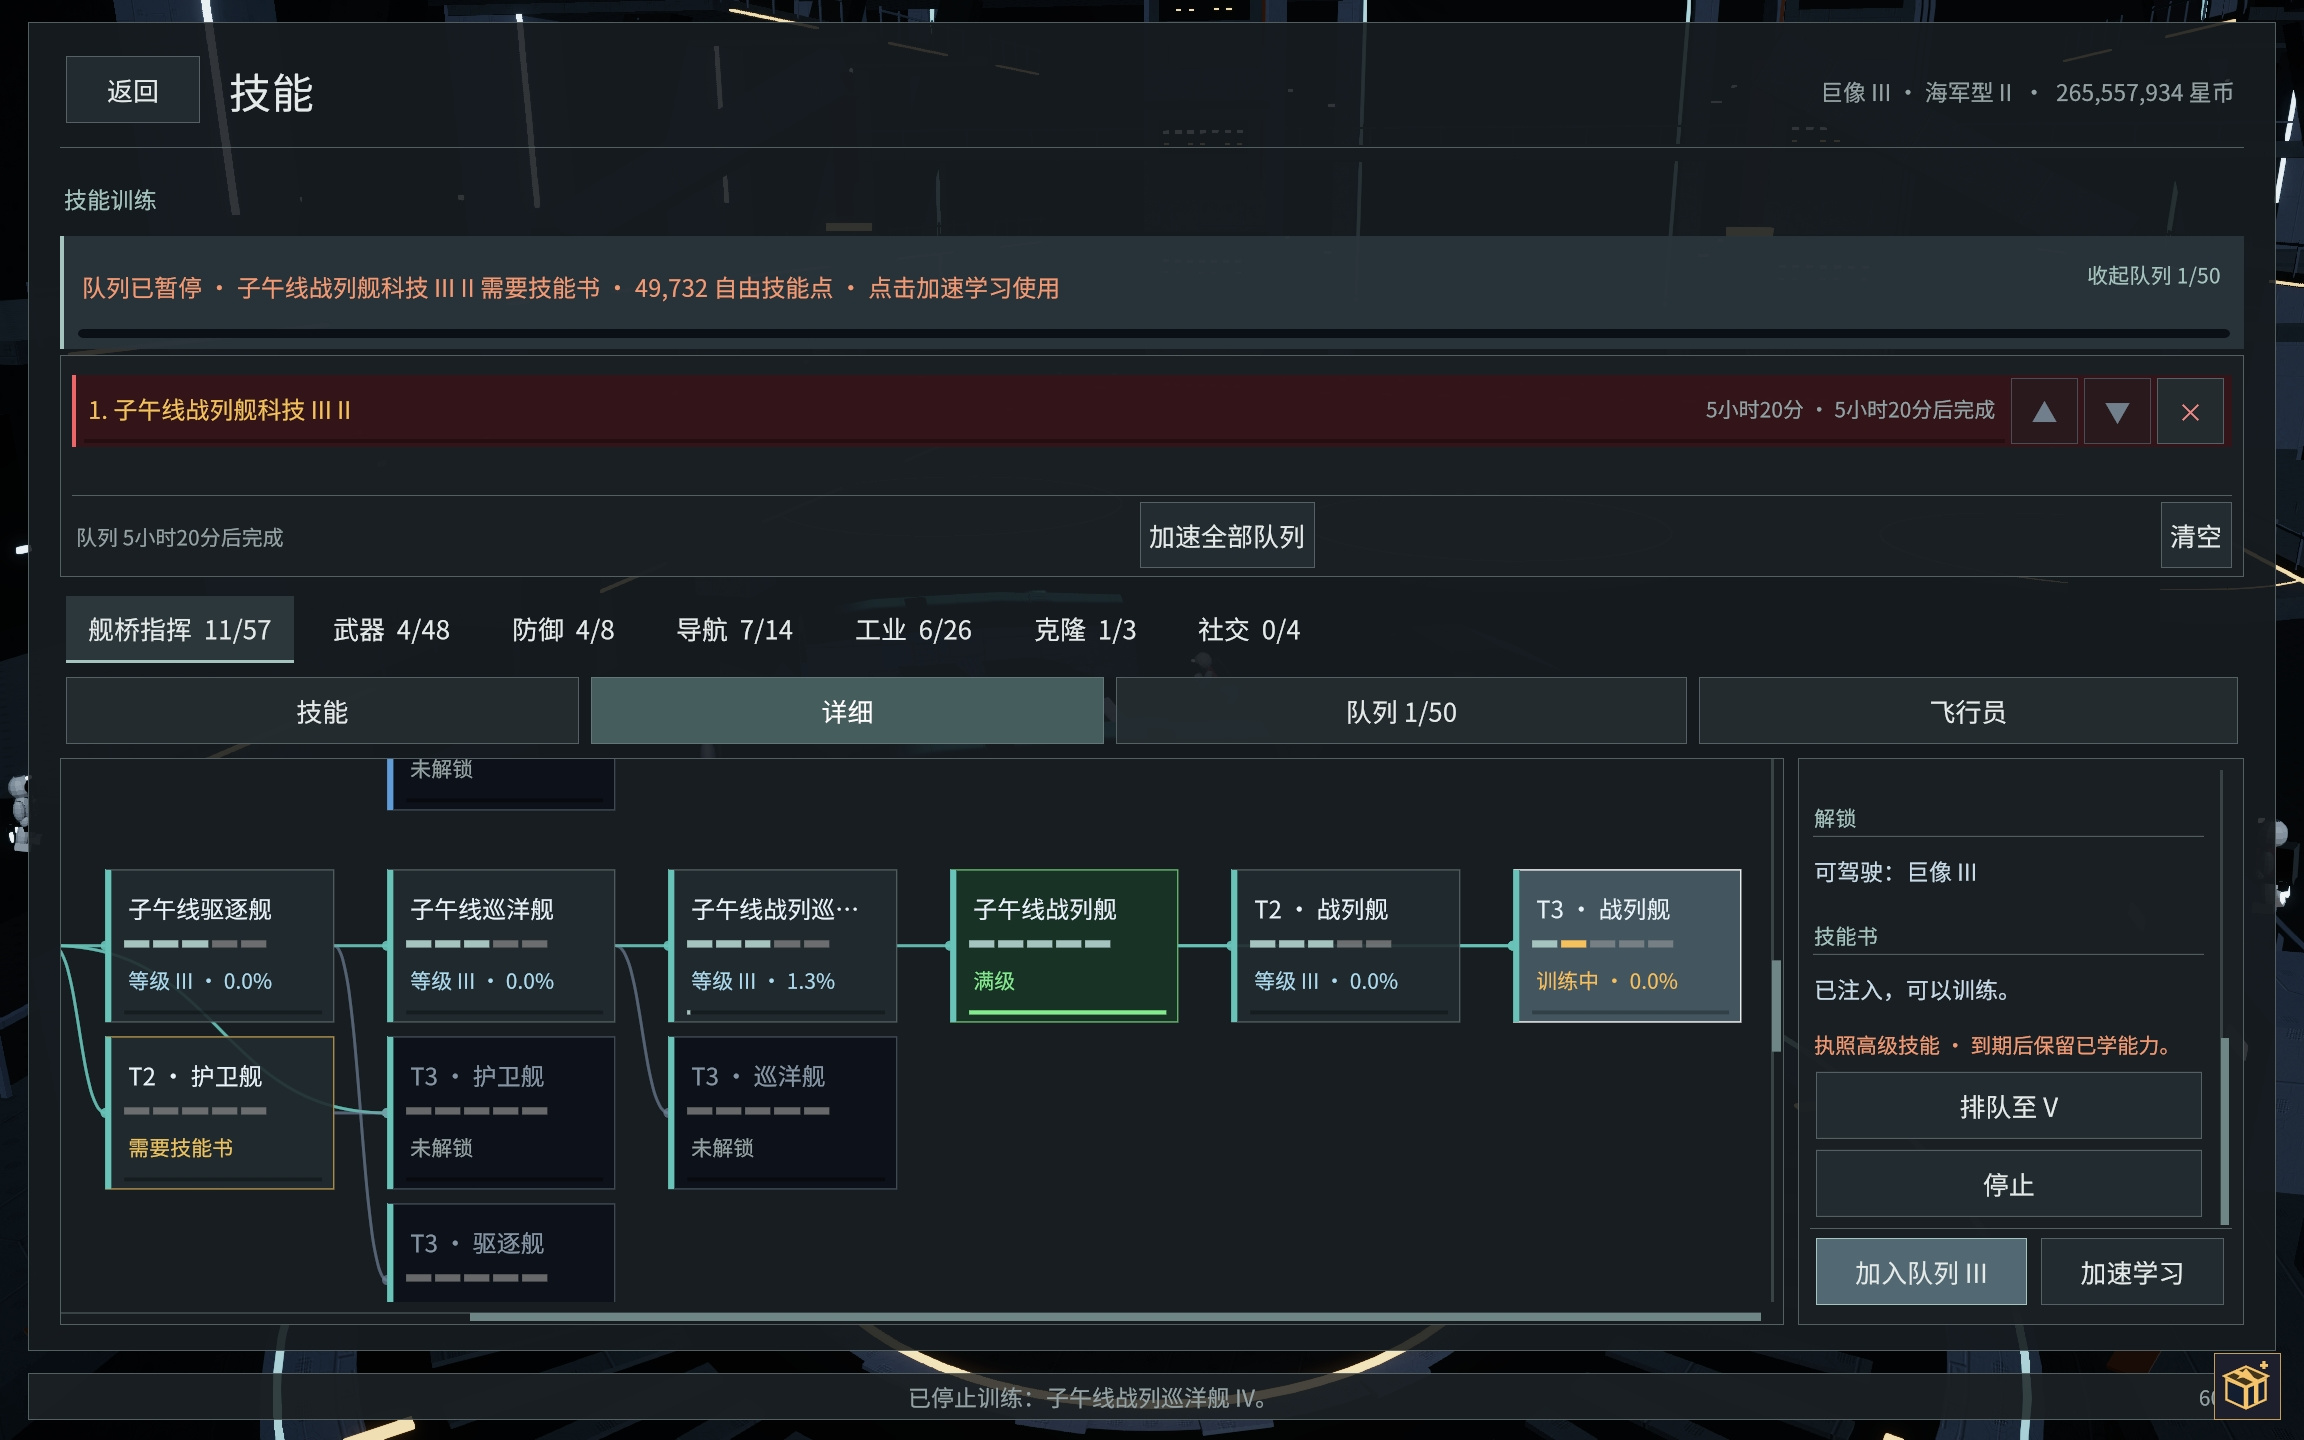Open the package box icon at bottom right
The width and height of the screenshot is (2304, 1440).
[2246, 1386]
